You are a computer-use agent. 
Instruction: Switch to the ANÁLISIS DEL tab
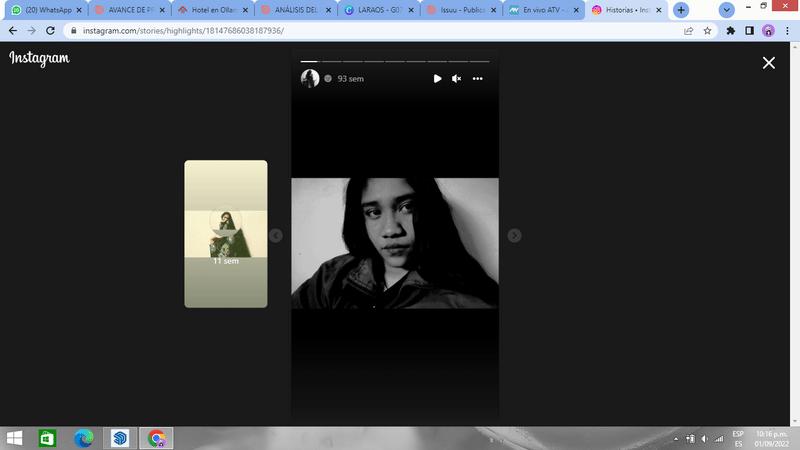point(296,10)
